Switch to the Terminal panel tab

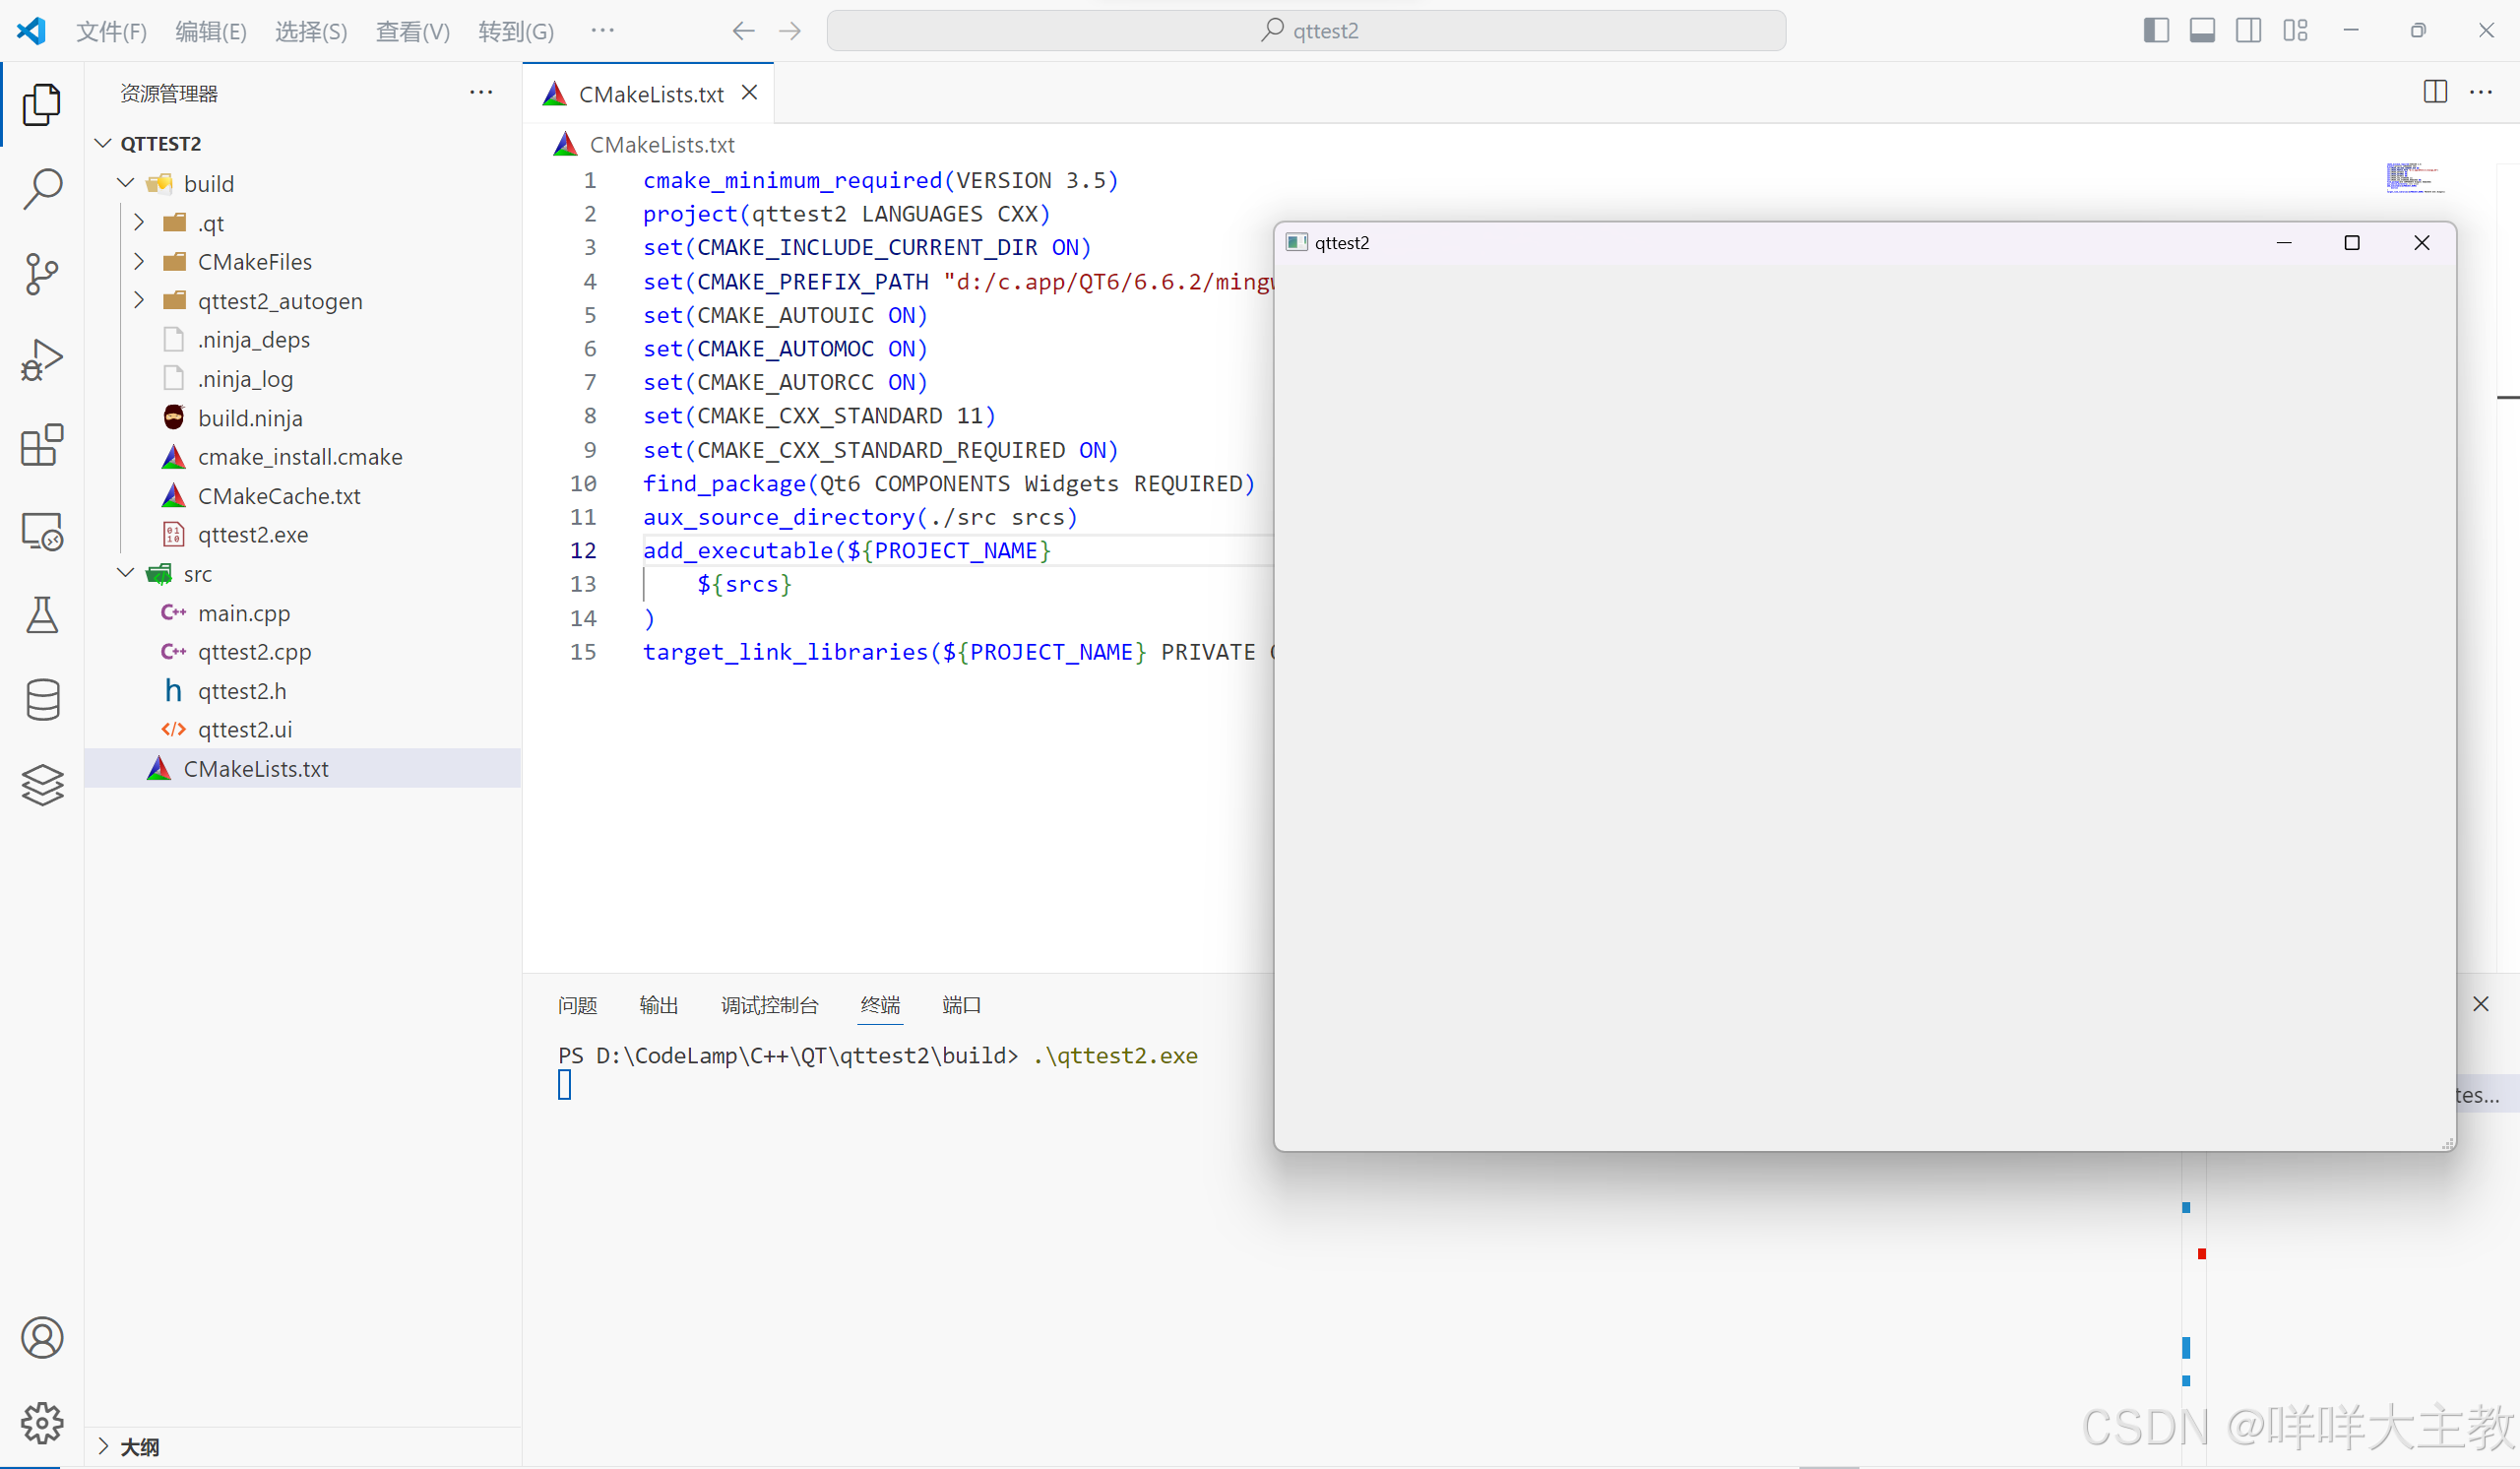click(x=880, y=1005)
